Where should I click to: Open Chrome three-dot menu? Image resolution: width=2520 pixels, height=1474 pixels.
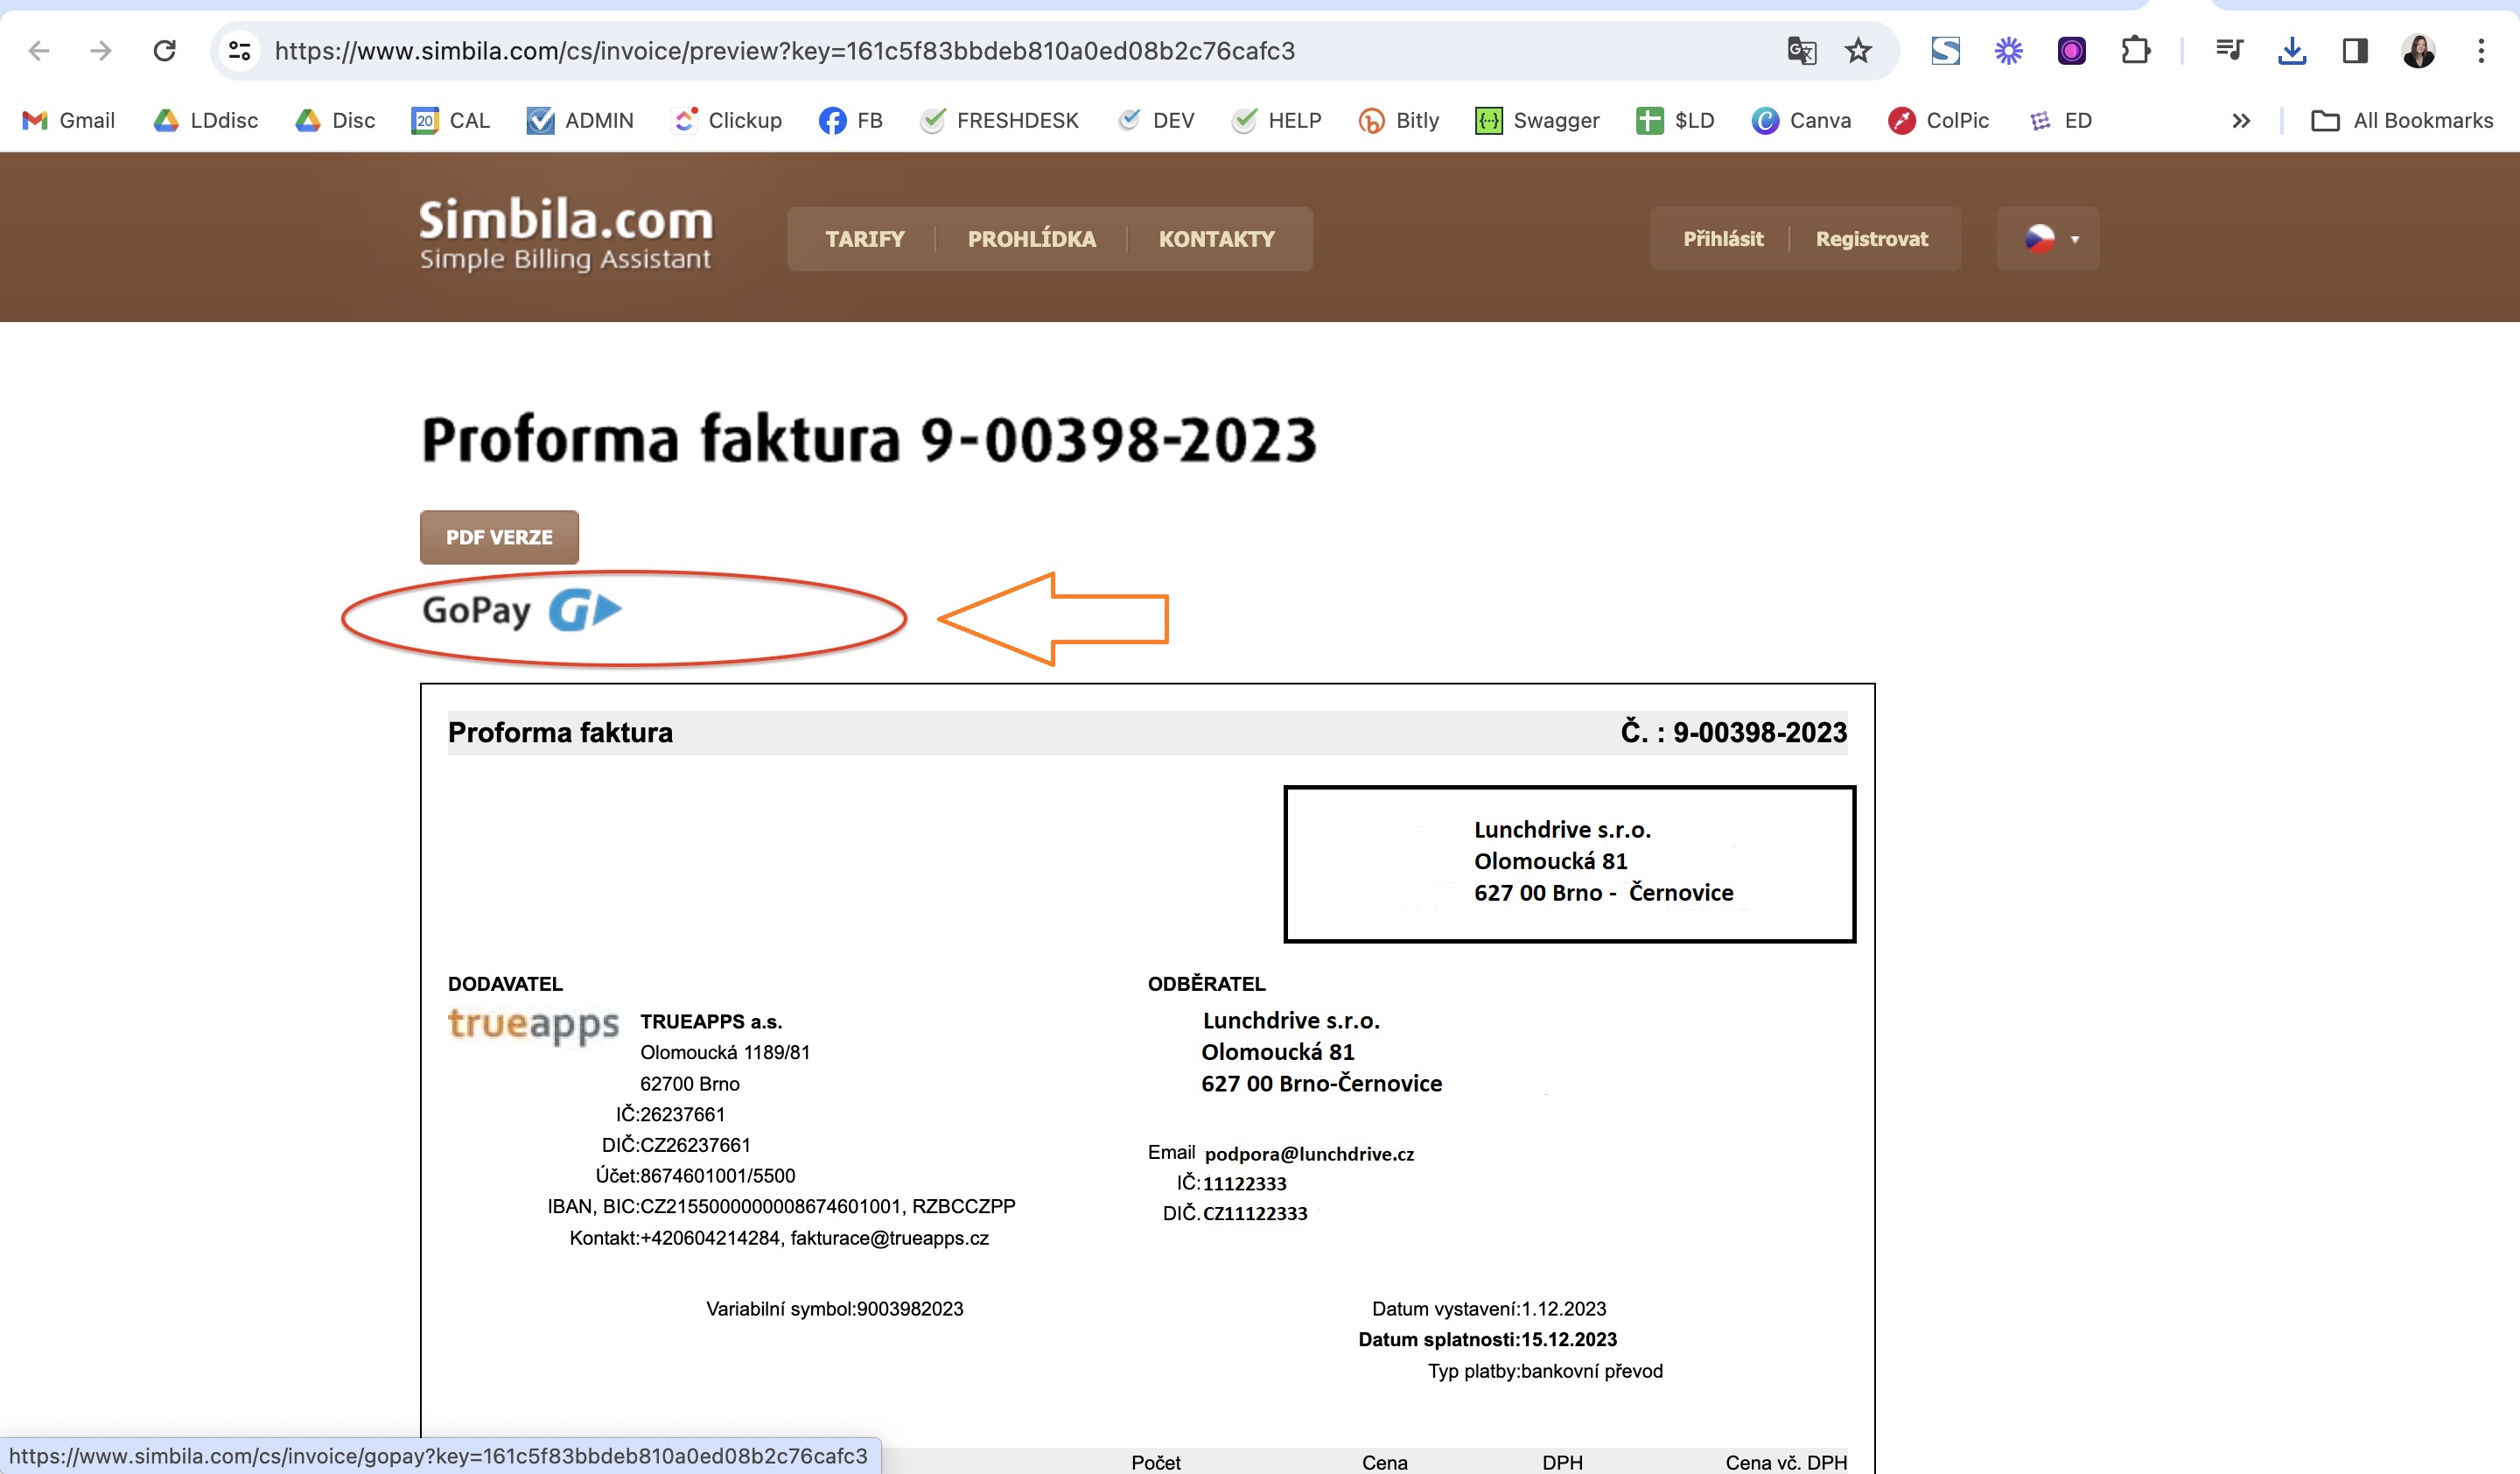click(x=2481, y=50)
